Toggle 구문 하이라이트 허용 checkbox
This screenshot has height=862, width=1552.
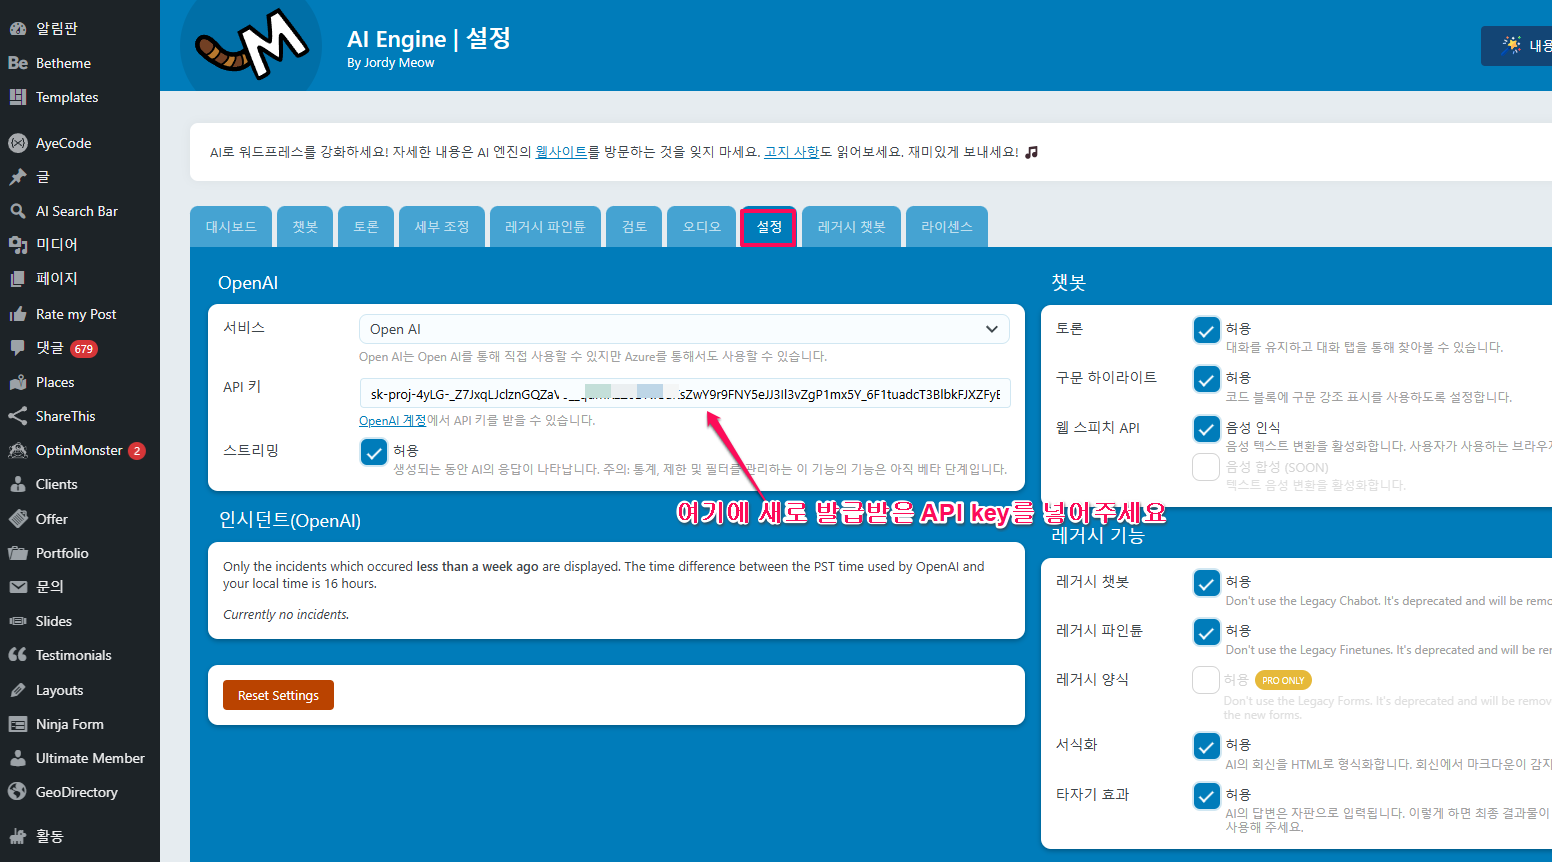pos(1207,379)
